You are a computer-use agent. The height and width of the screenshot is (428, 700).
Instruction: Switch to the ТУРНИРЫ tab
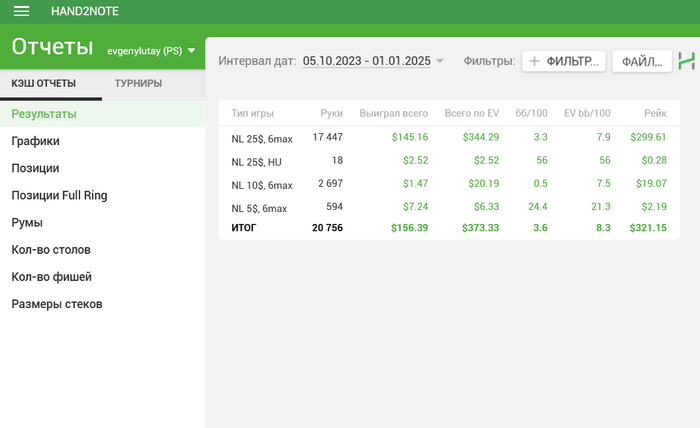tap(138, 83)
